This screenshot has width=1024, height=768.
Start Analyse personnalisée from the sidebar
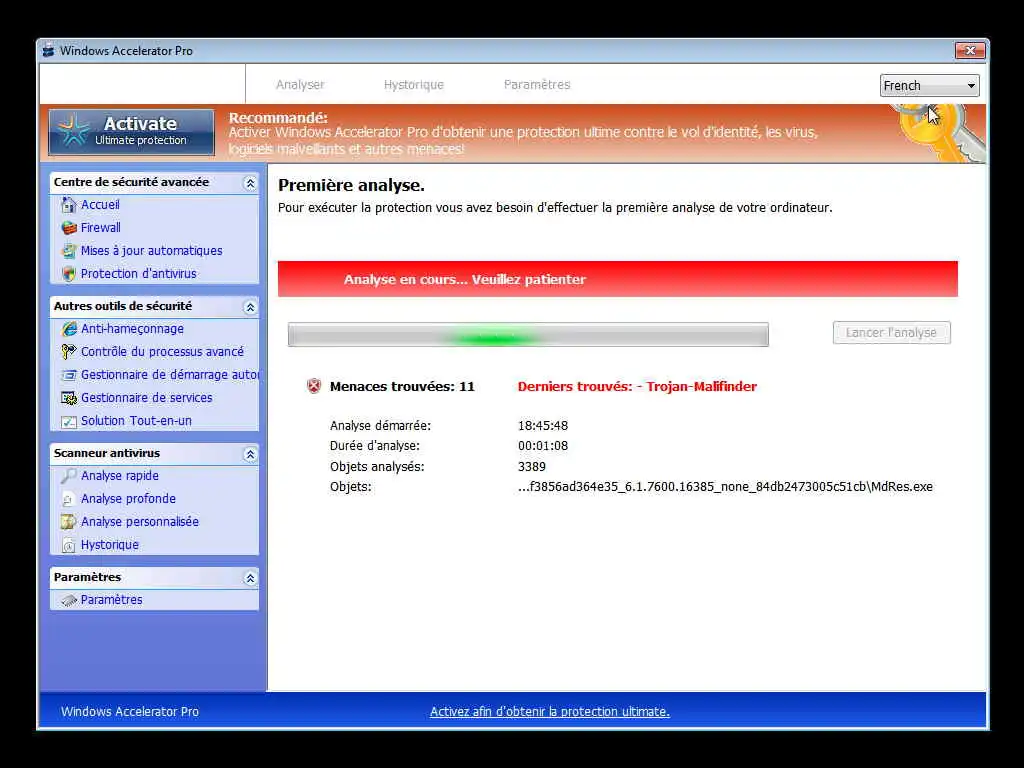pyautogui.click(x=140, y=522)
